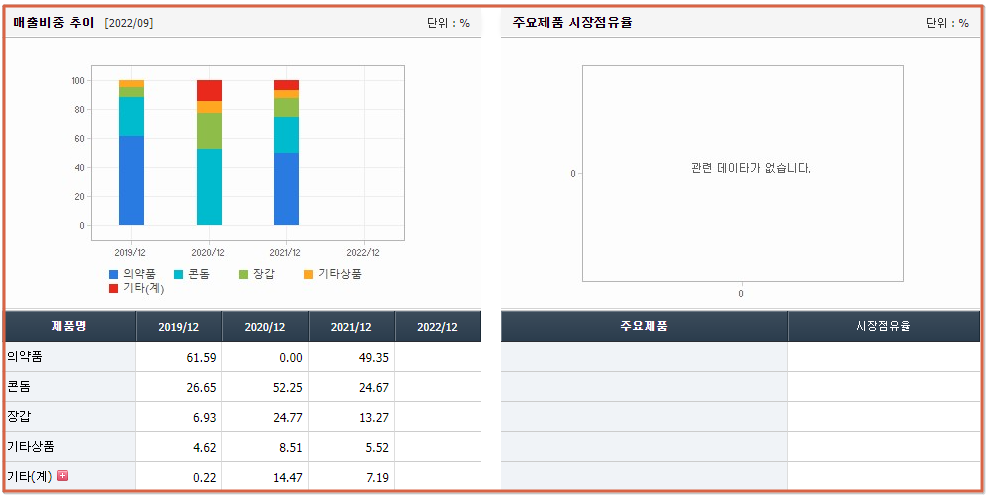Viewport: 989px width, 499px height.
Task: Click the orange 기타상품 legend swatch
Action: [x=308, y=274]
